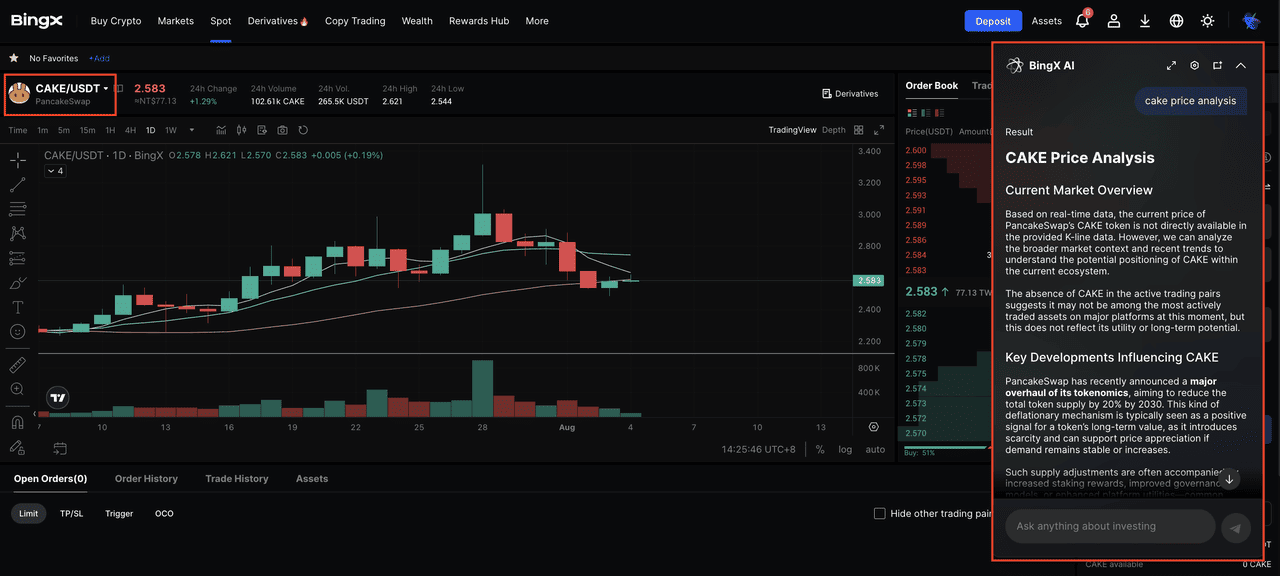Open the user account icon
This screenshot has height=576, width=1280.
[x=1114, y=21]
